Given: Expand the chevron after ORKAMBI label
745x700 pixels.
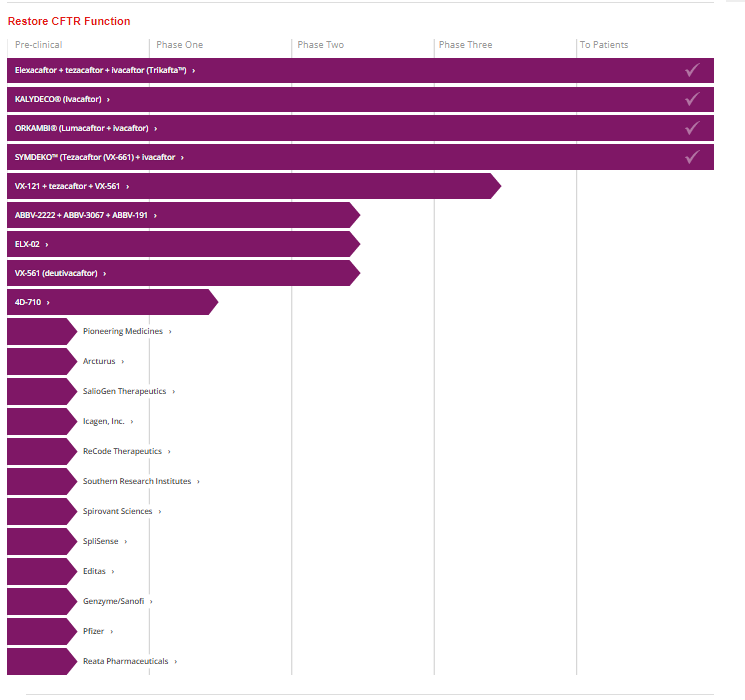Looking at the screenshot, I should [x=155, y=129].
